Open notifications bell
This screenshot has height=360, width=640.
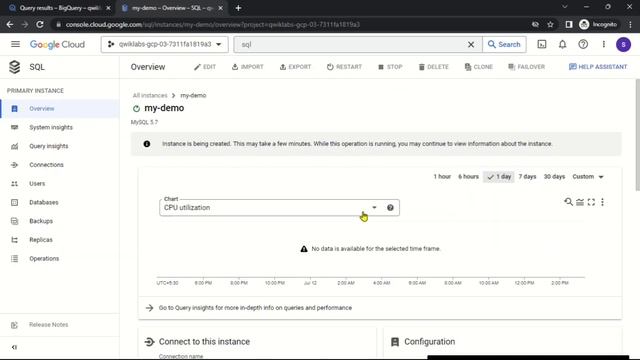pyautogui.click(x=562, y=44)
